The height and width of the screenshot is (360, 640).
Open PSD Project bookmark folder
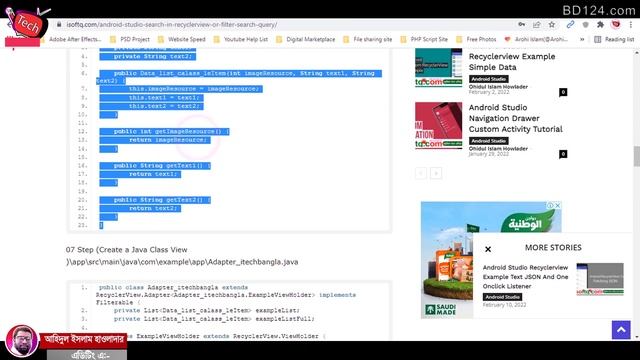tap(130, 39)
